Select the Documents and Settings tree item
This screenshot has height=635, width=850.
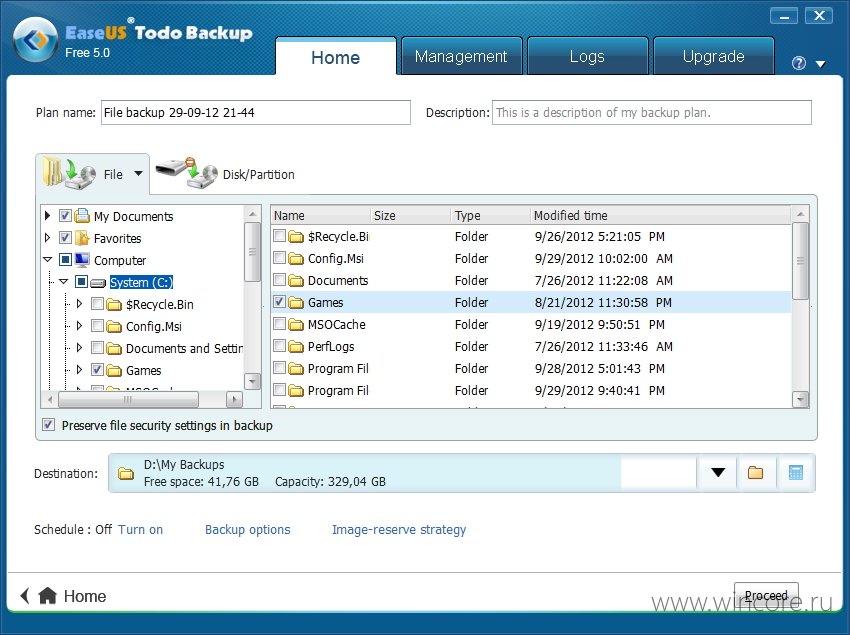184,348
